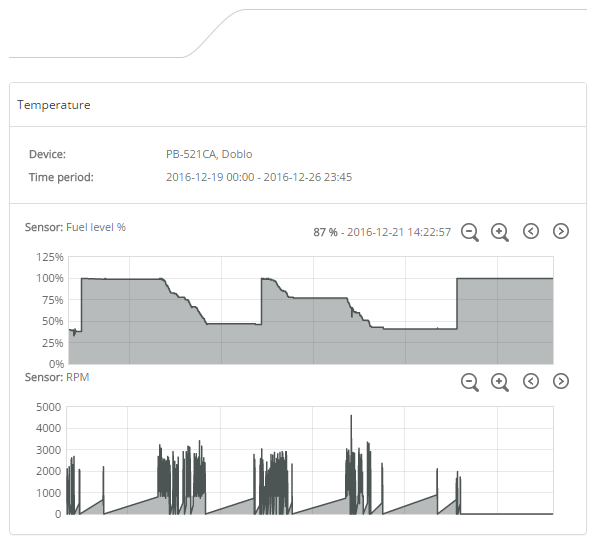Click the 125% axis label
This screenshot has width=594, height=542.
point(50,257)
